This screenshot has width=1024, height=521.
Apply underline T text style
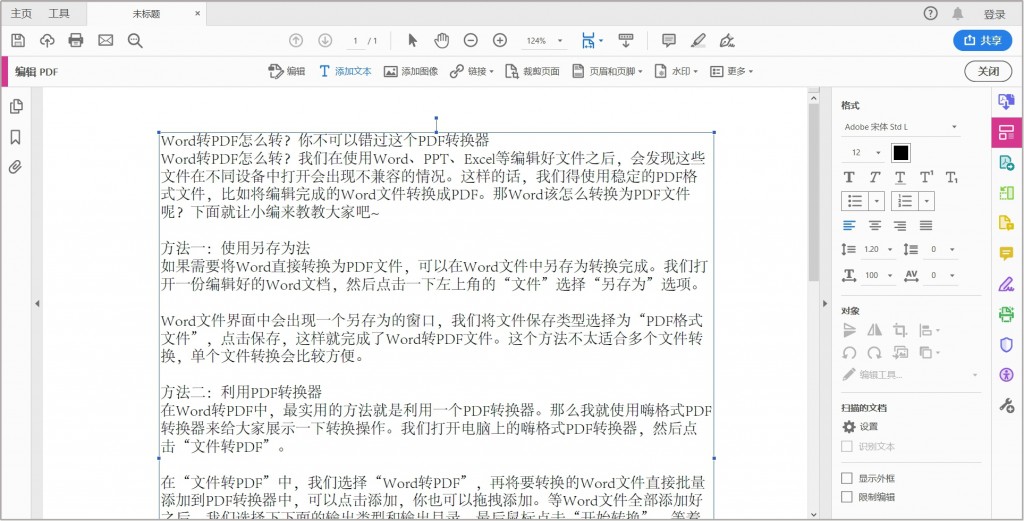(900, 177)
